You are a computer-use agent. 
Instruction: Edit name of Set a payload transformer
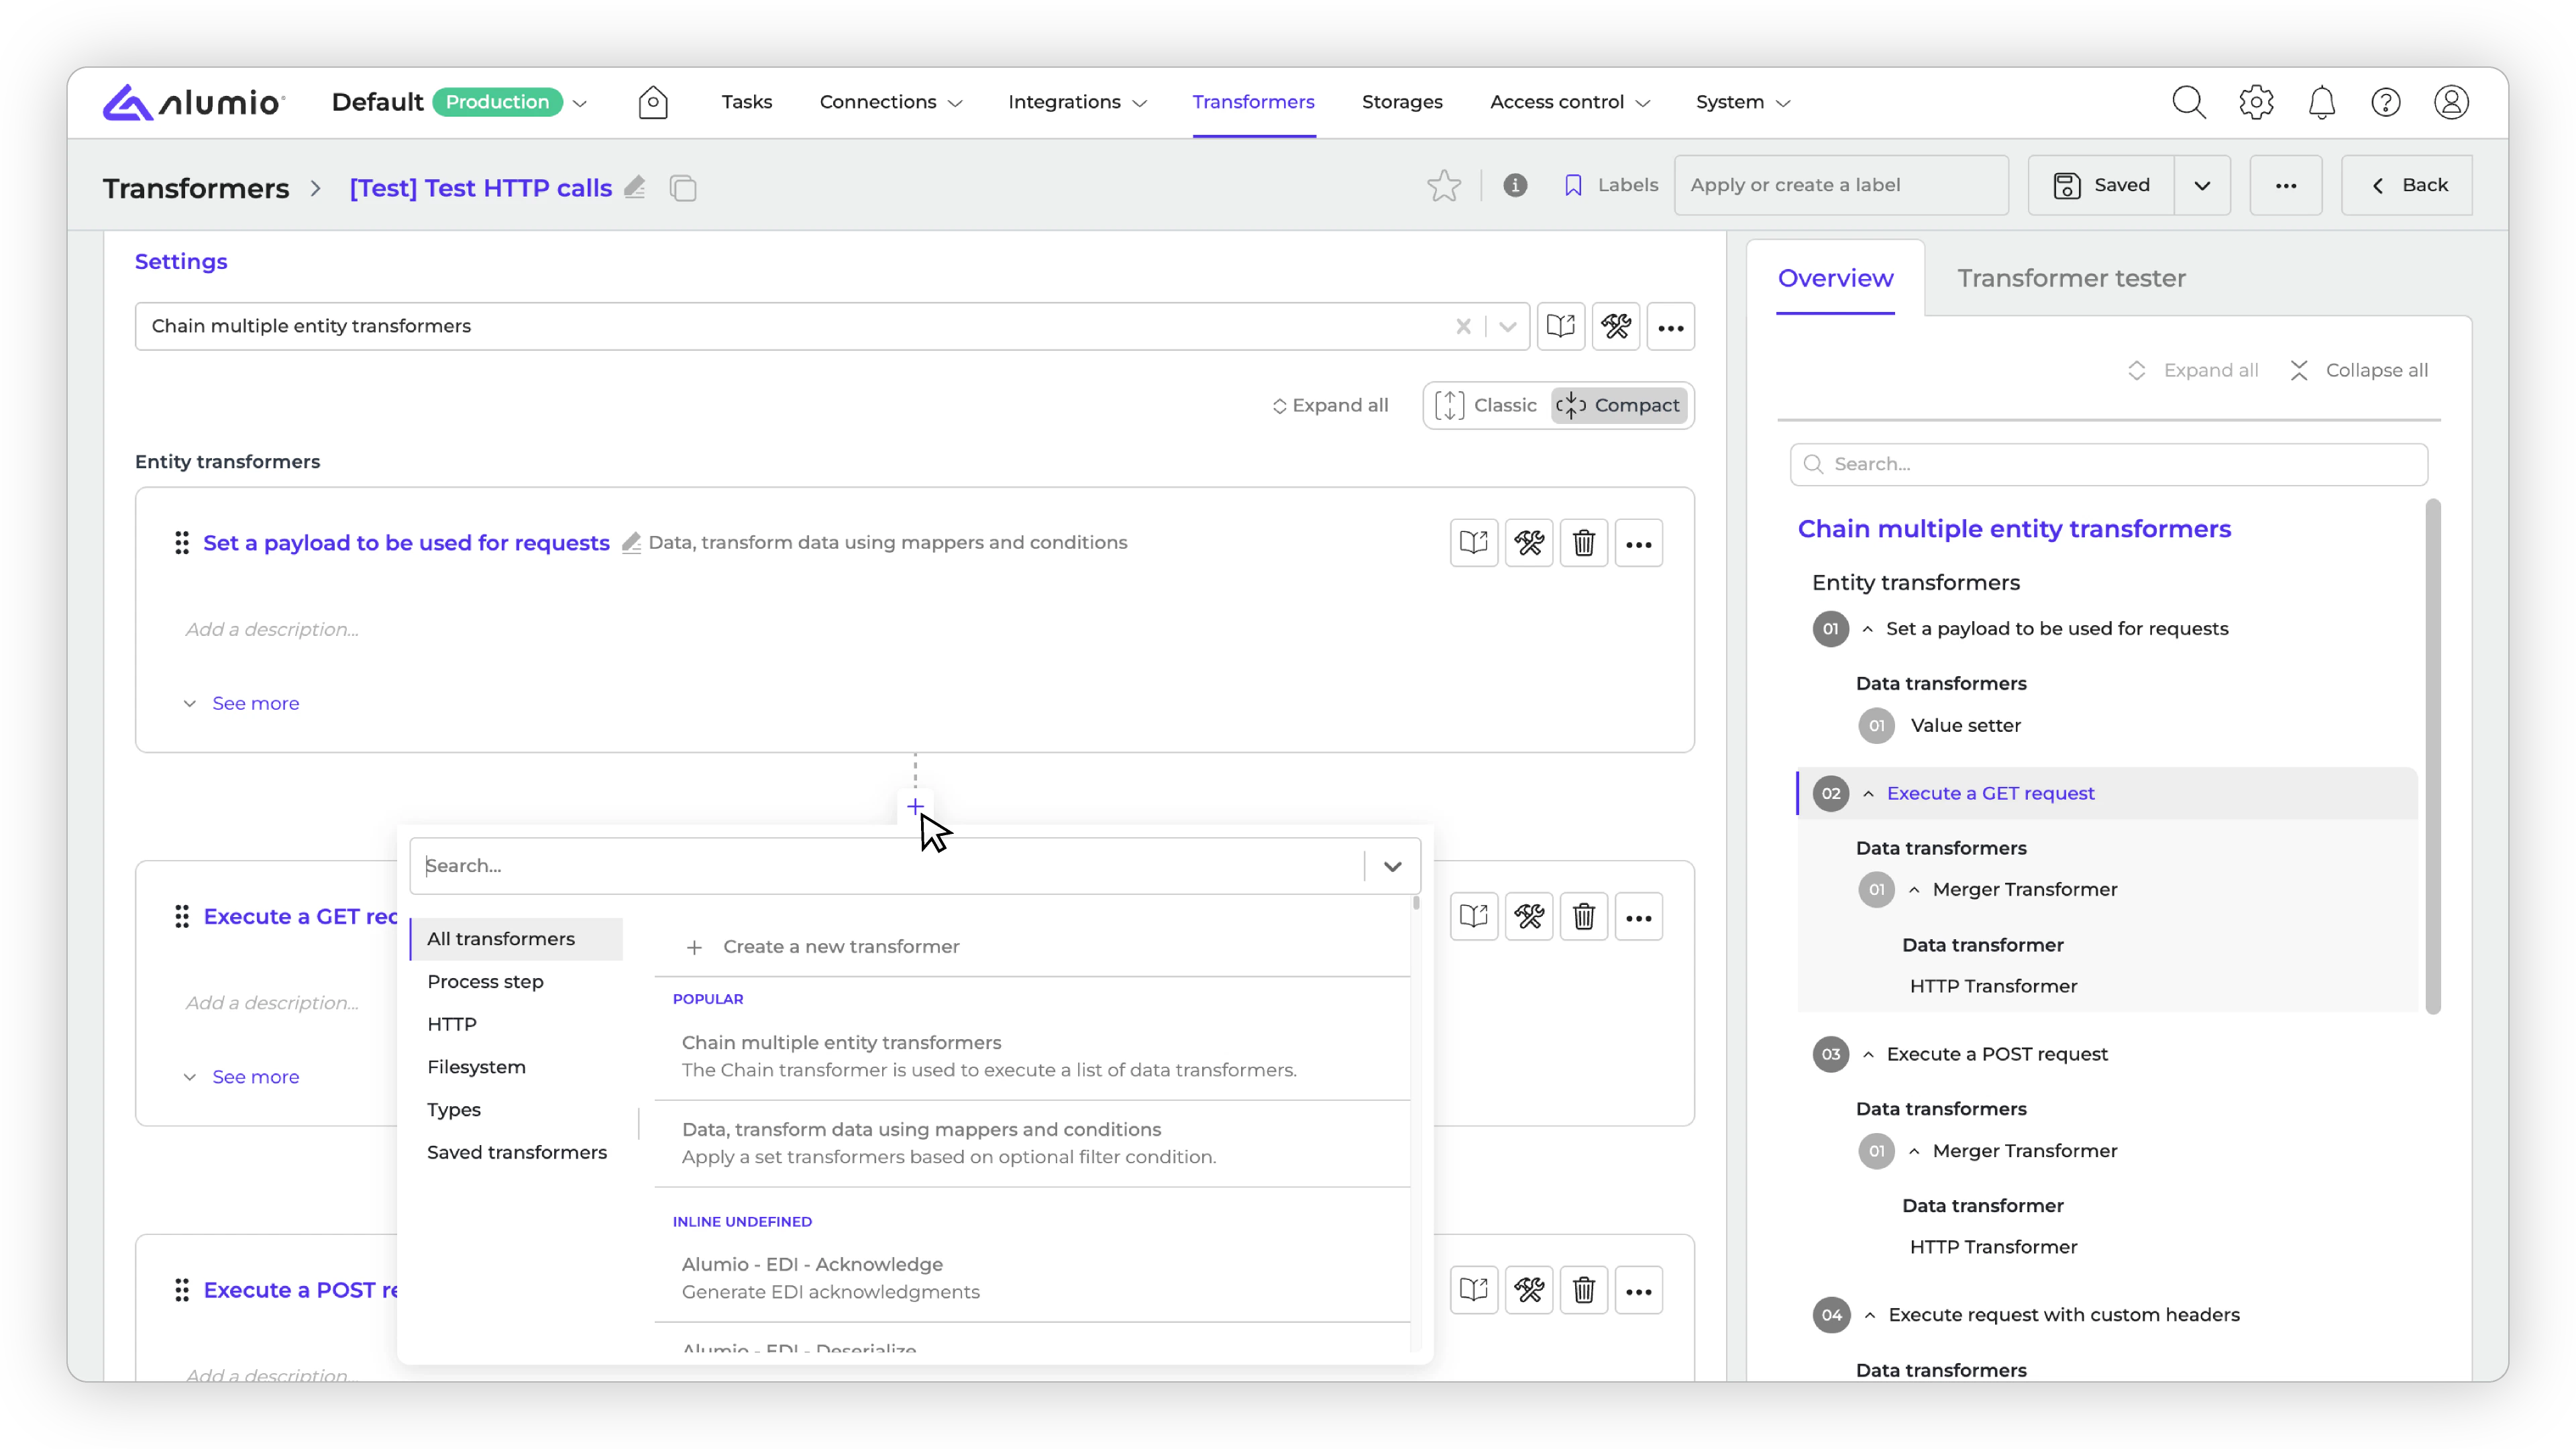631,543
